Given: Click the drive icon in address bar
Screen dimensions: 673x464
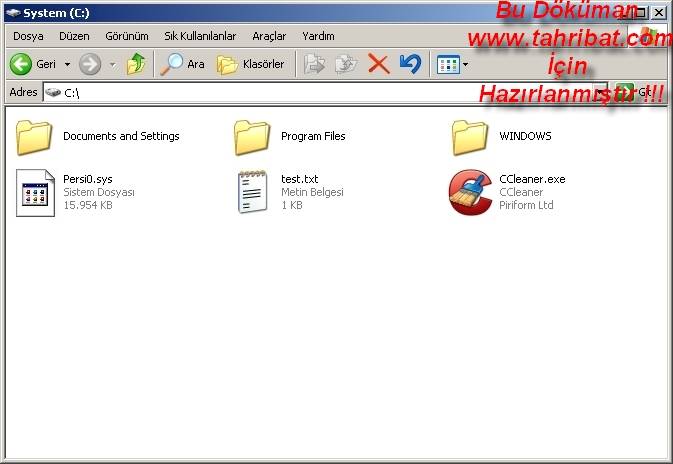Looking at the screenshot, I should click(x=53, y=92).
